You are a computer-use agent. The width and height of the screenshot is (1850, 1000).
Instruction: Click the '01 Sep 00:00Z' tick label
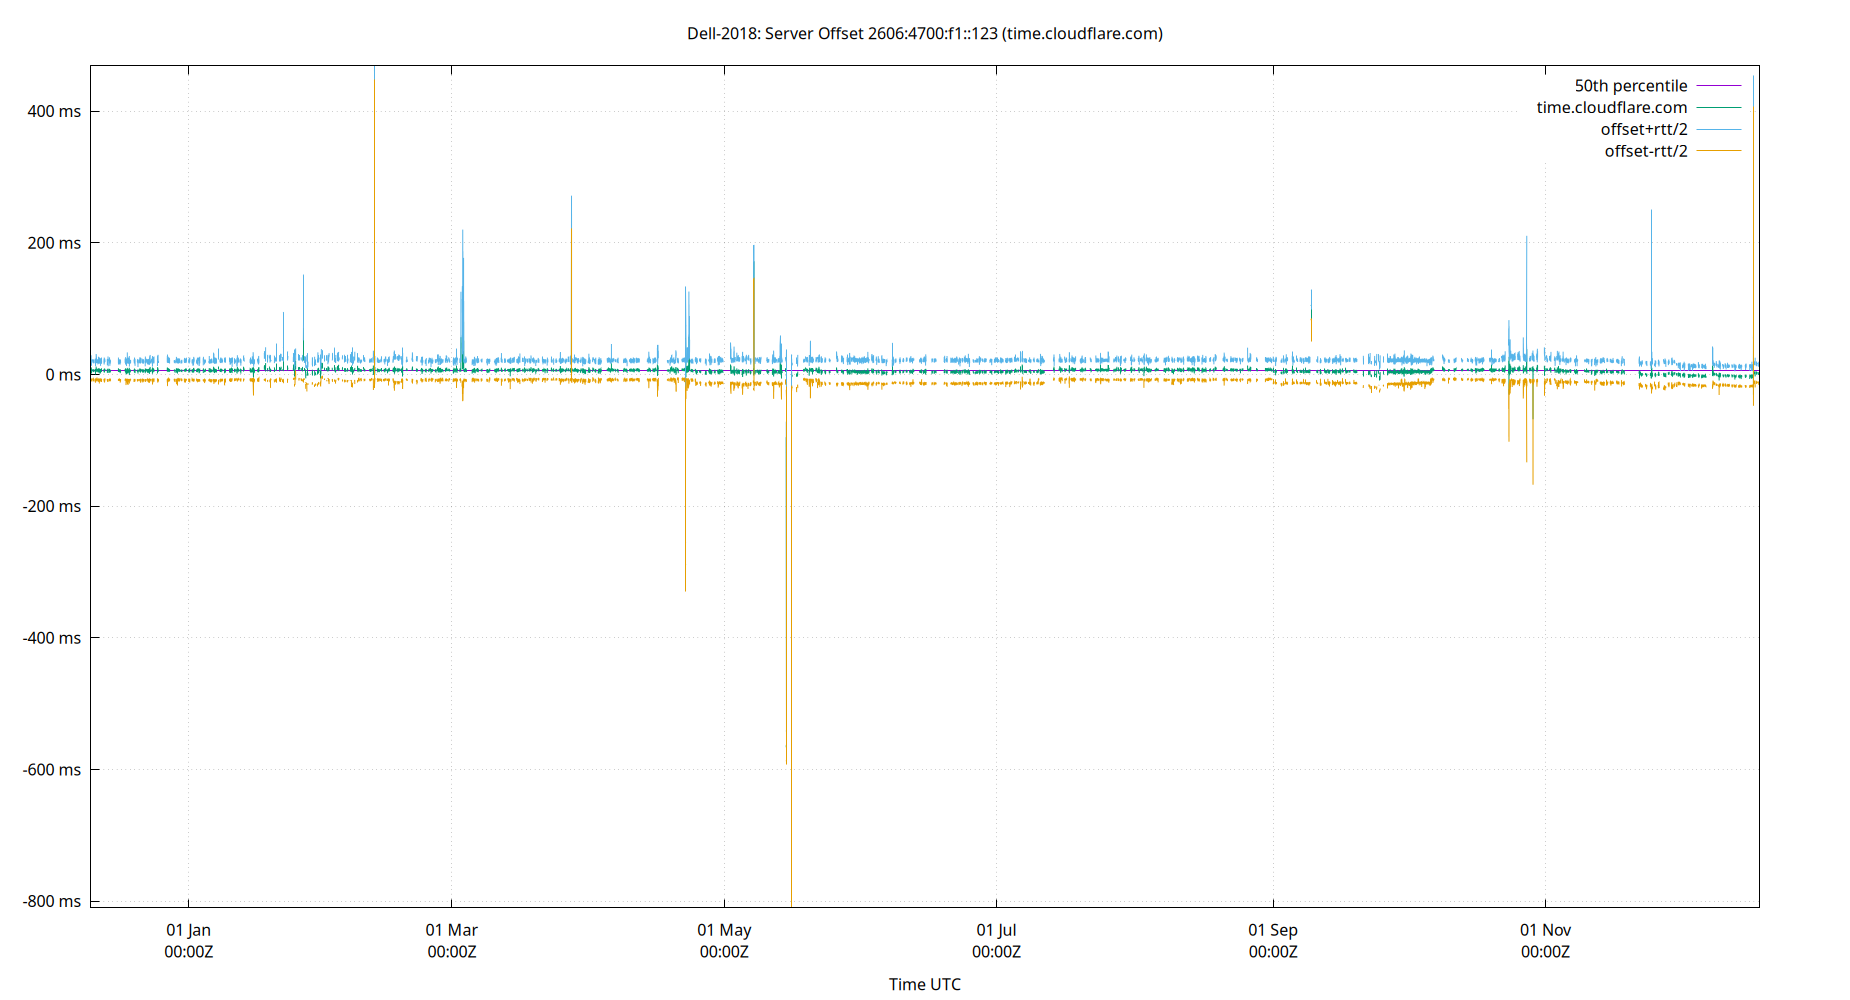coord(1273,941)
